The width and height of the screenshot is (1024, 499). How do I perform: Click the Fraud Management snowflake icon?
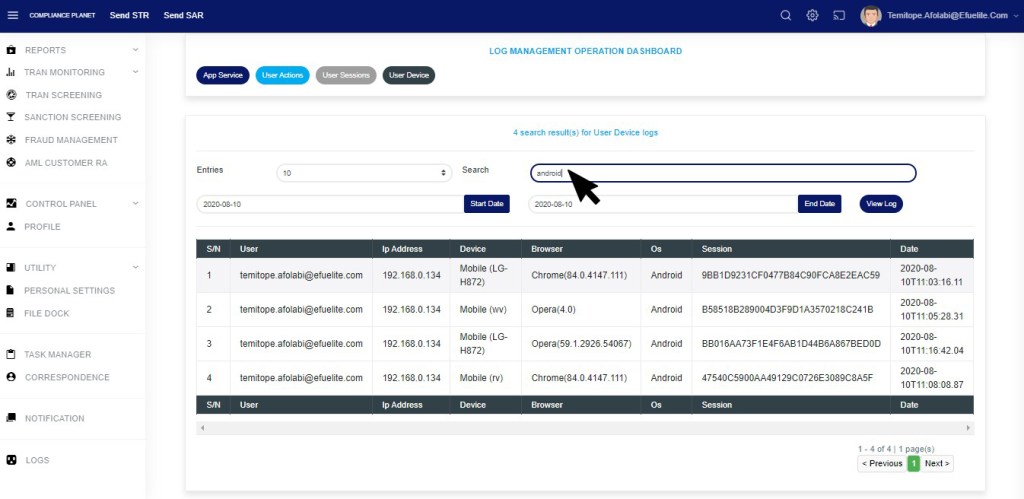pos(11,140)
